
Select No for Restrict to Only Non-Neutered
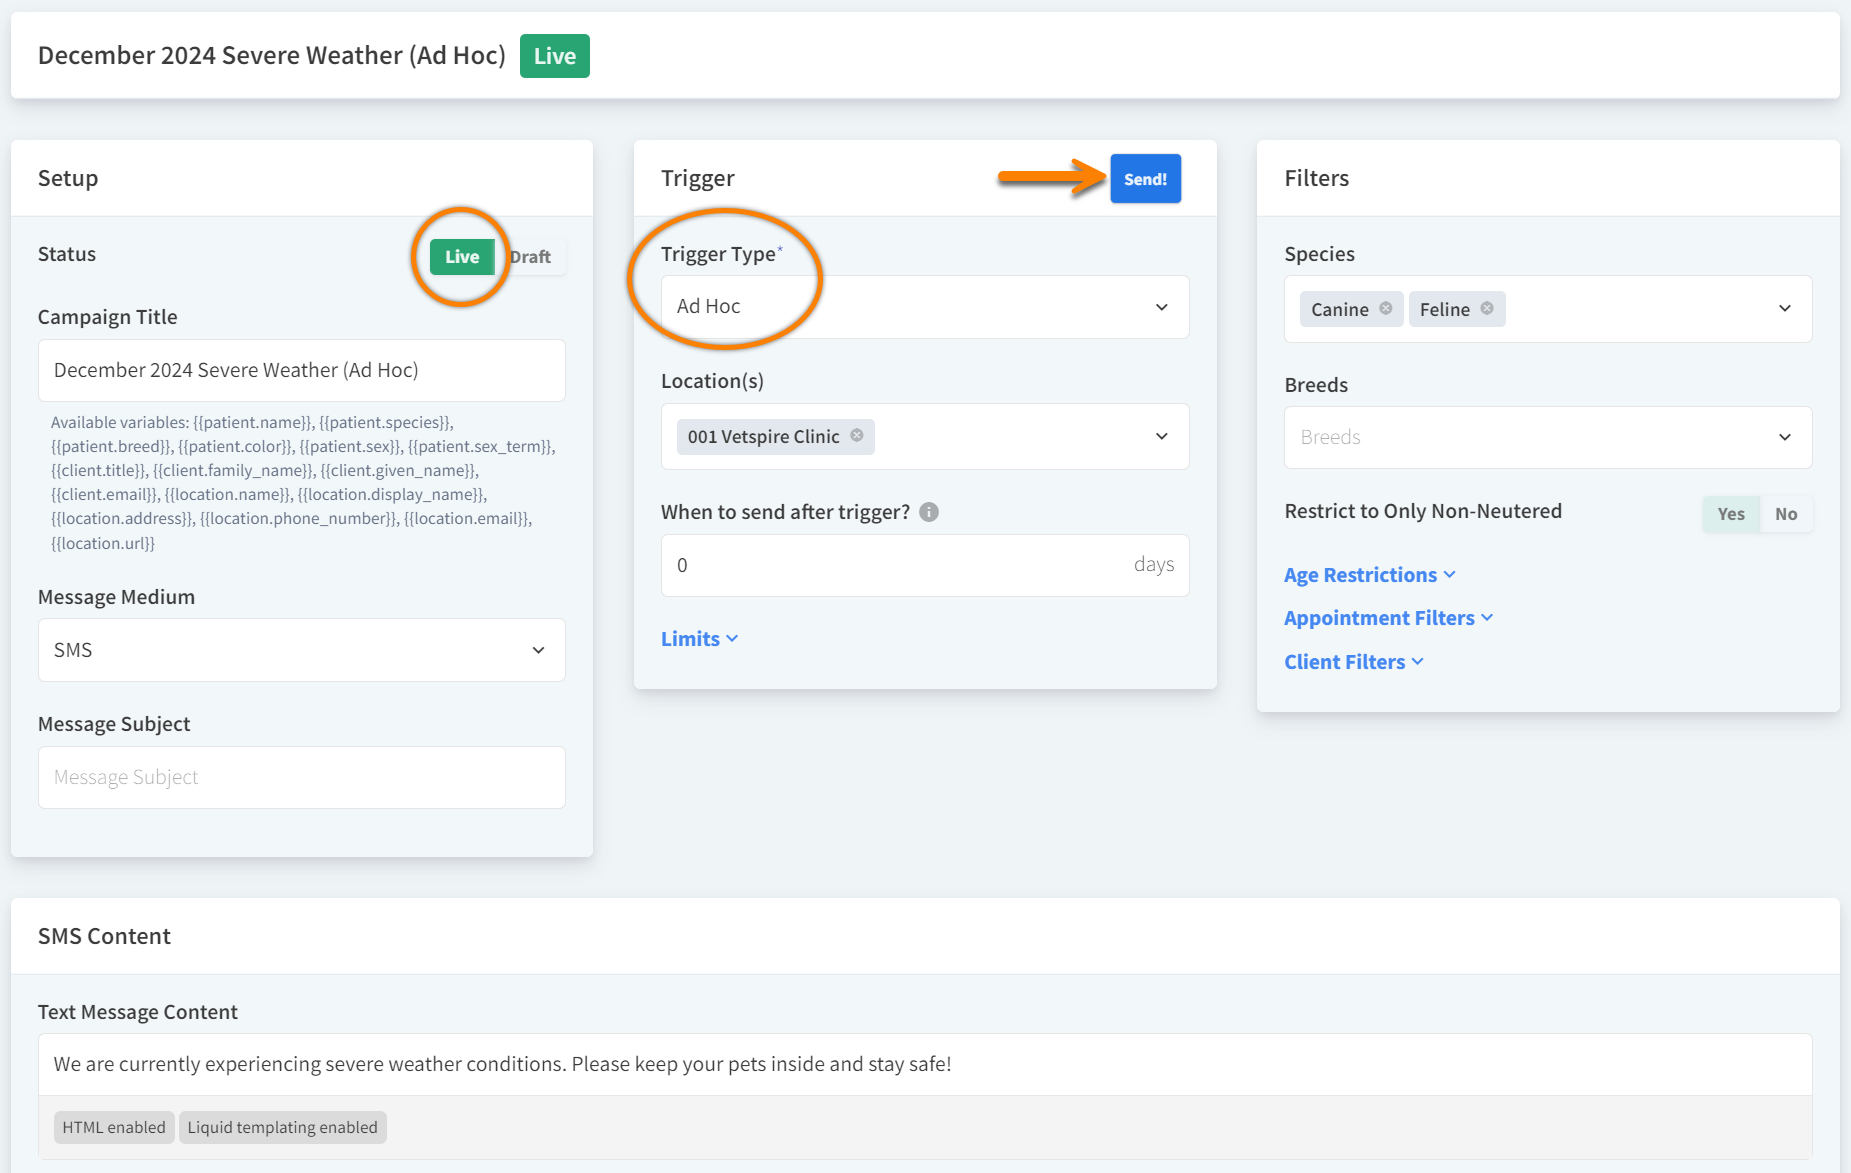point(1786,514)
